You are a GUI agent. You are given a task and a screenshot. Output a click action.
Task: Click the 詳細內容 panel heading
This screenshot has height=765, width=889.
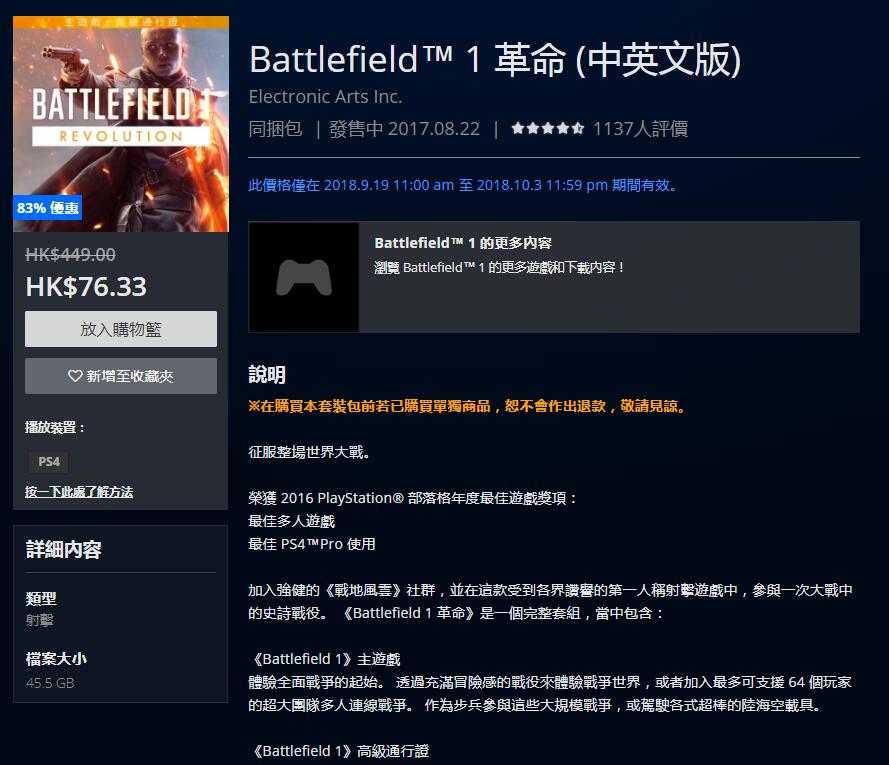pyautogui.click(x=63, y=549)
